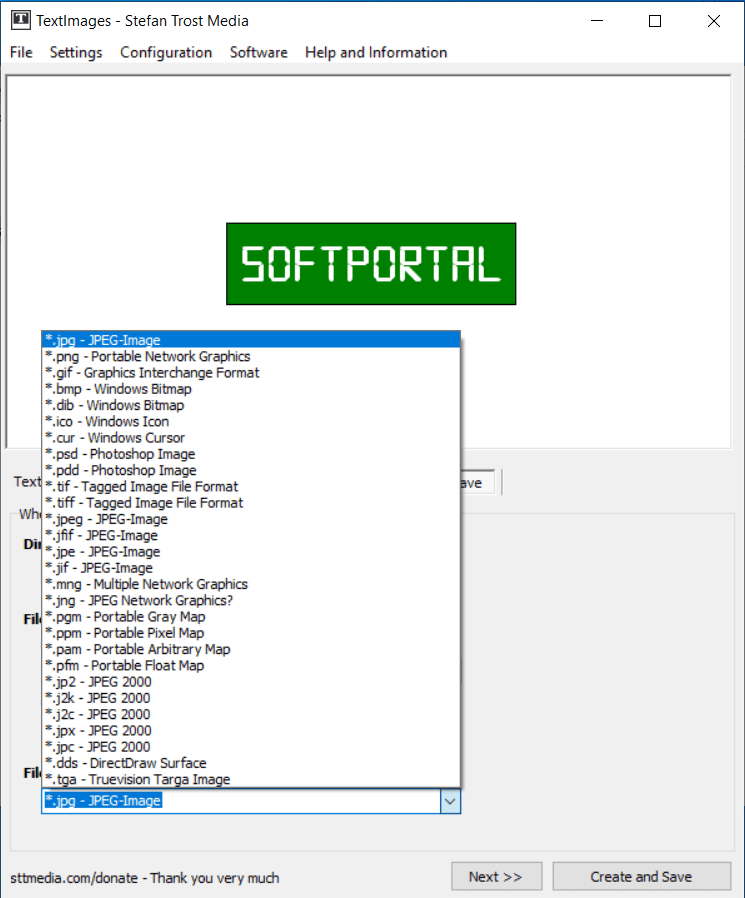Click the Next >> button
Image resolution: width=745 pixels, height=898 pixels.
coord(496,876)
